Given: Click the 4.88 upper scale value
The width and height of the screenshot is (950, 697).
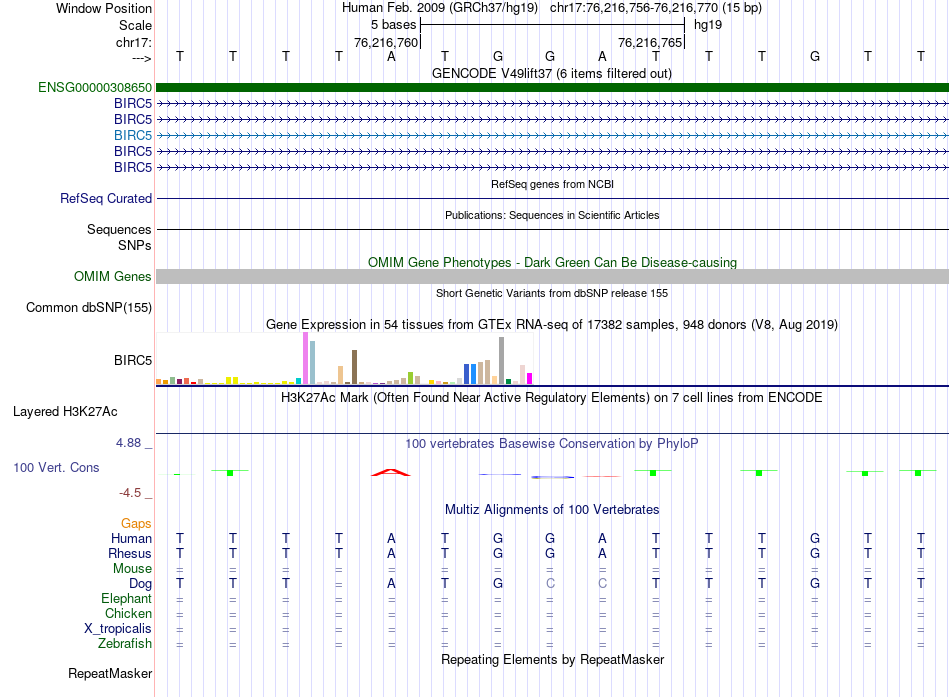Looking at the screenshot, I should tap(128, 442).
